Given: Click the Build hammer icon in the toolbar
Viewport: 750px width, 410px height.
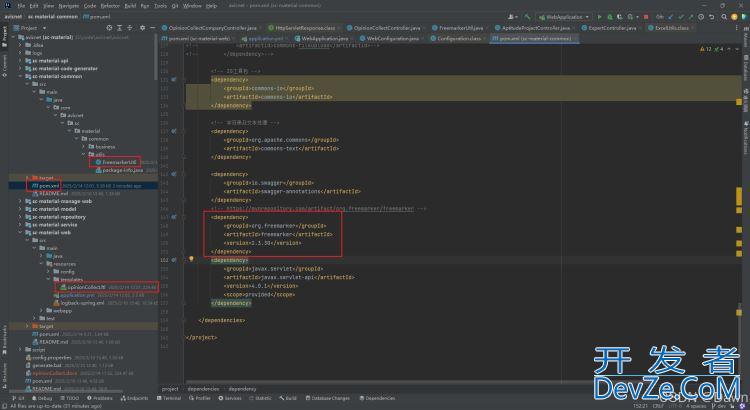Looking at the screenshot, I should coord(528,17).
